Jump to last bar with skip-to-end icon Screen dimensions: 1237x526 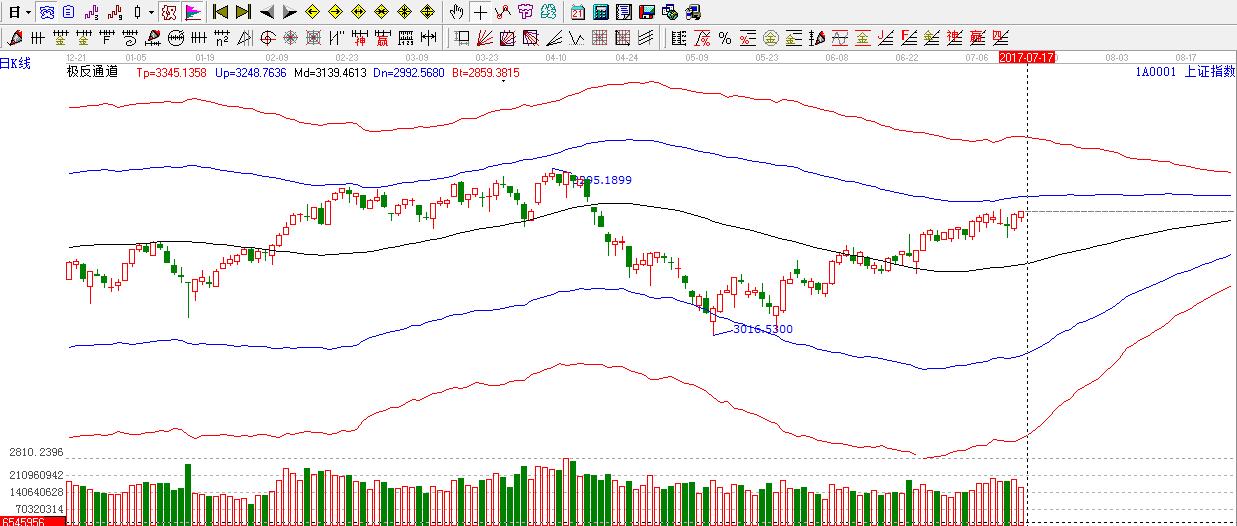[x=243, y=13]
